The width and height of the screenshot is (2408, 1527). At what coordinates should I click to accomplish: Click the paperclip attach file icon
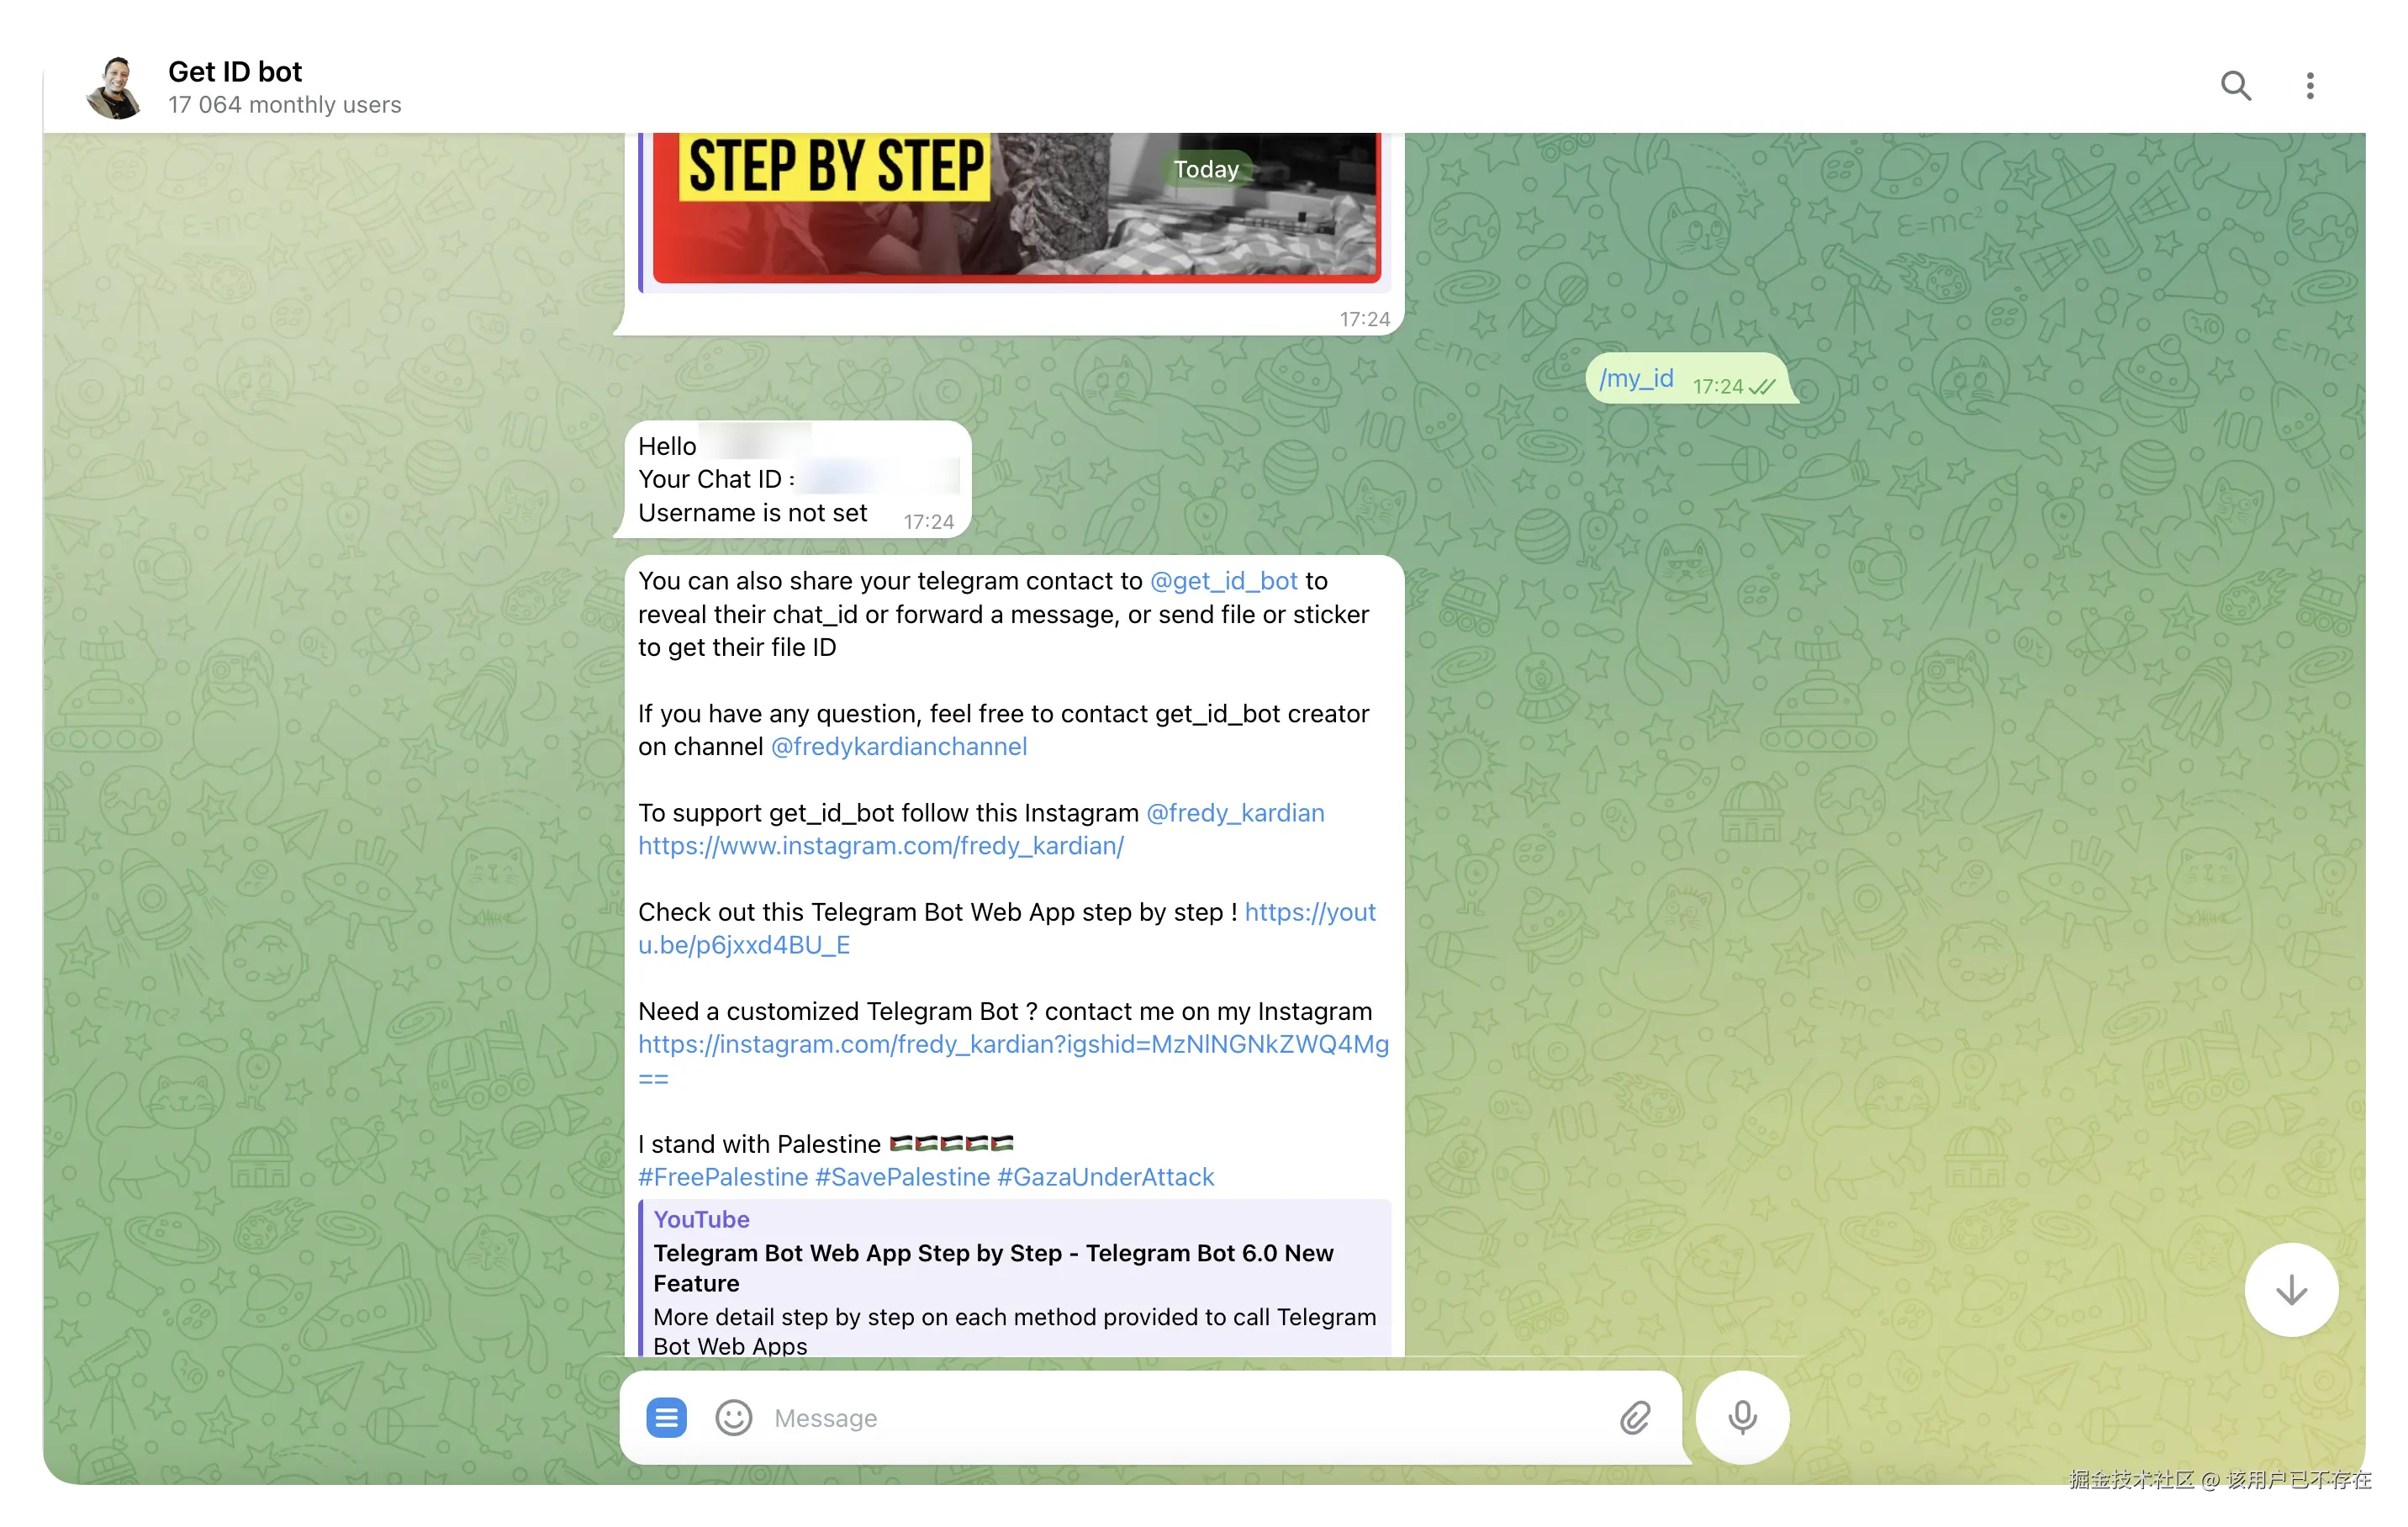click(1635, 1417)
